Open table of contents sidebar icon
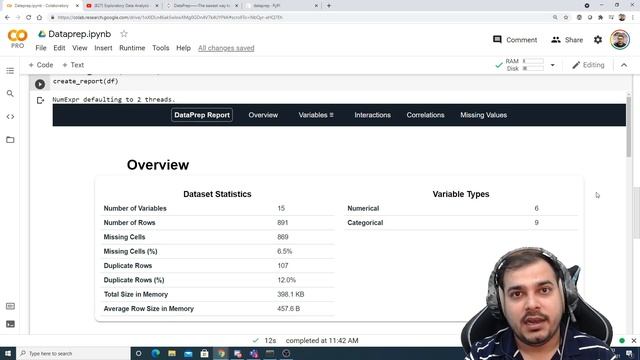The image size is (640, 360). pos(10,71)
